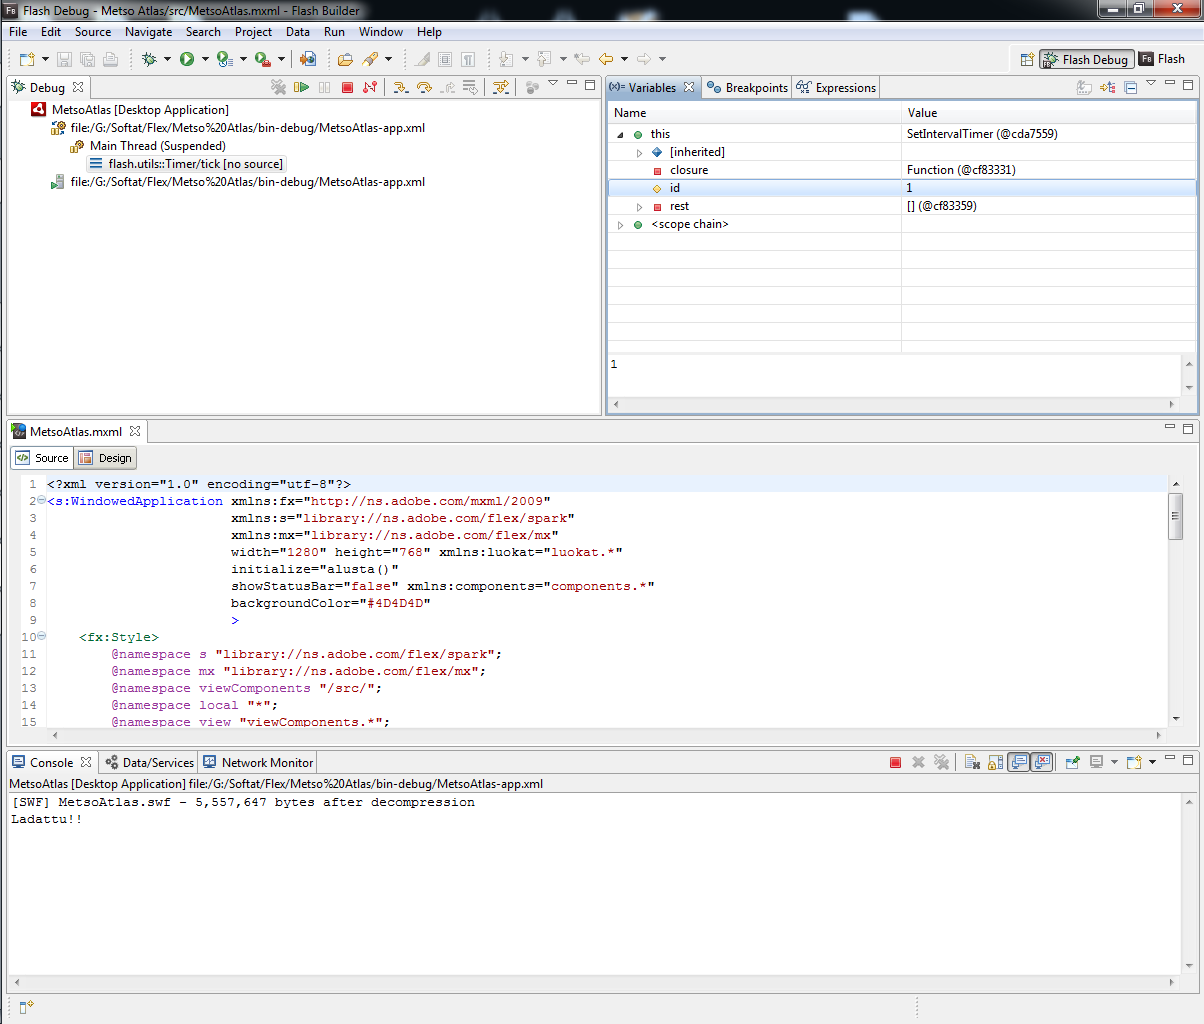
Task: Select the Flash Debug perspective button
Action: (x=1086, y=59)
